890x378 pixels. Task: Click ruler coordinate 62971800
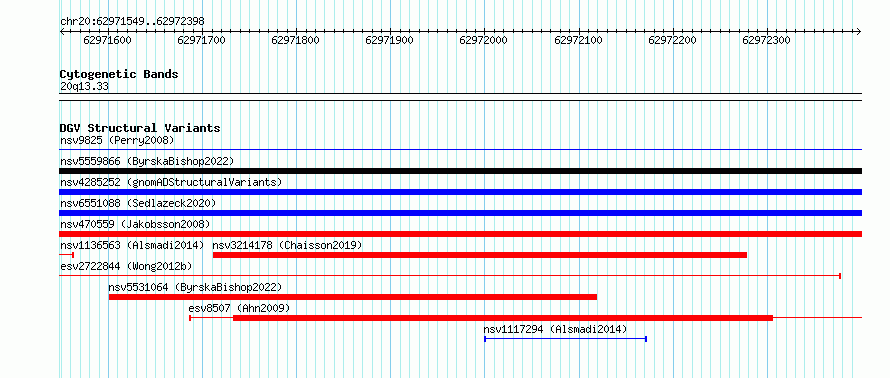[295, 41]
